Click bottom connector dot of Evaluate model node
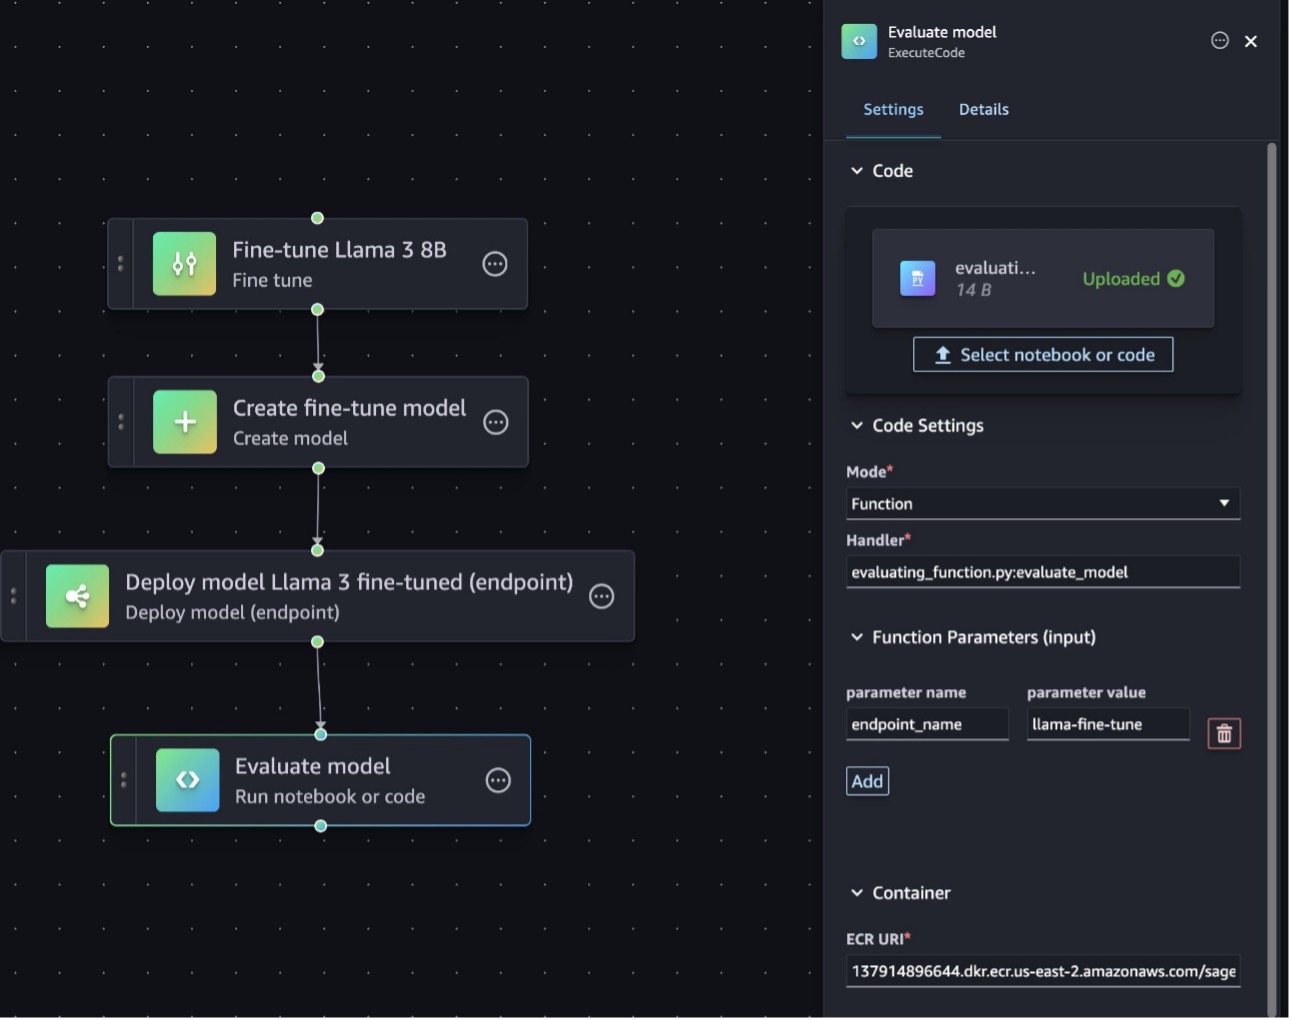The height and width of the screenshot is (1020, 1292). click(x=320, y=826)
